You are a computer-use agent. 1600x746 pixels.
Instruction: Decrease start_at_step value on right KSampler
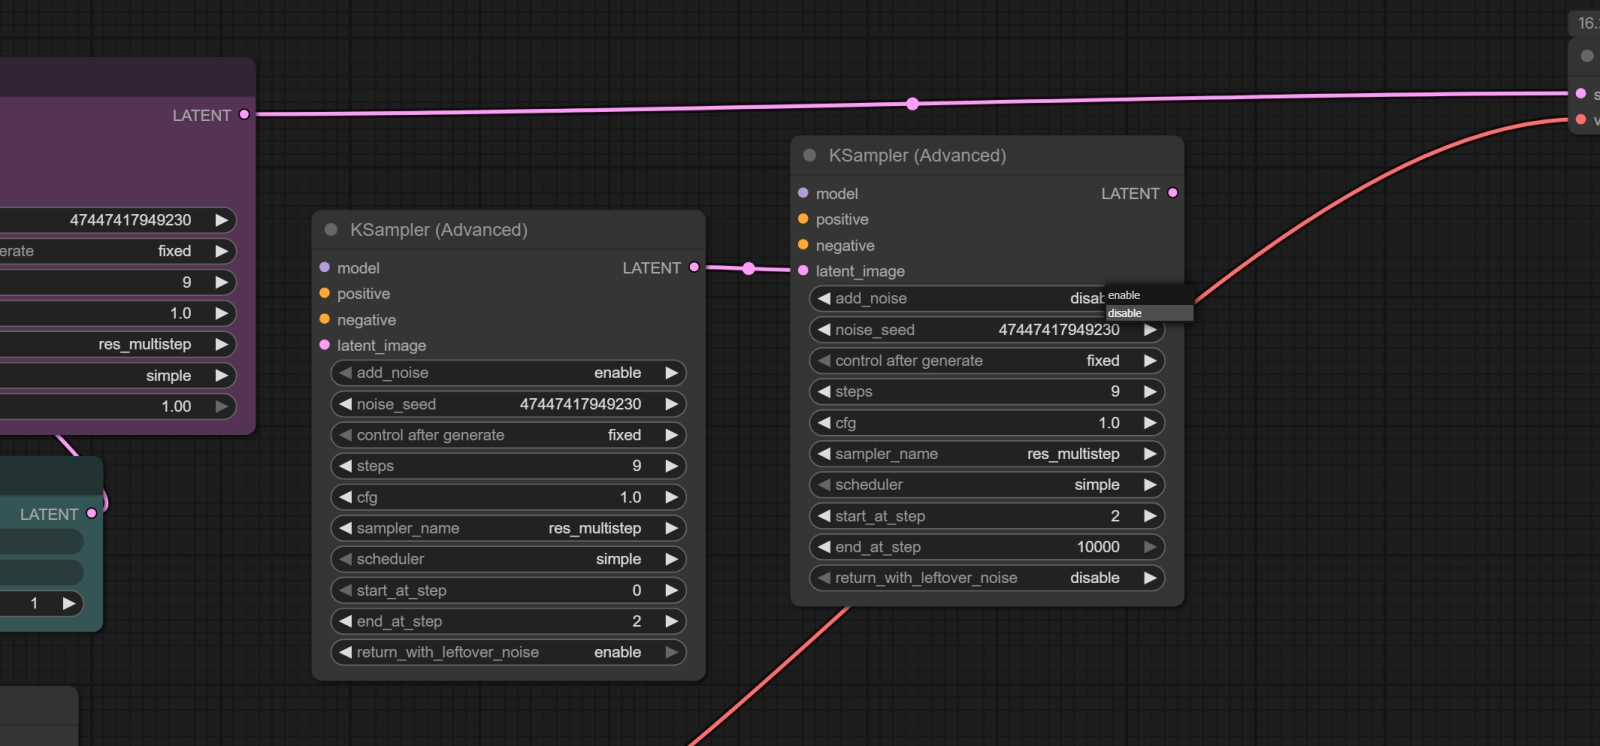824,516
